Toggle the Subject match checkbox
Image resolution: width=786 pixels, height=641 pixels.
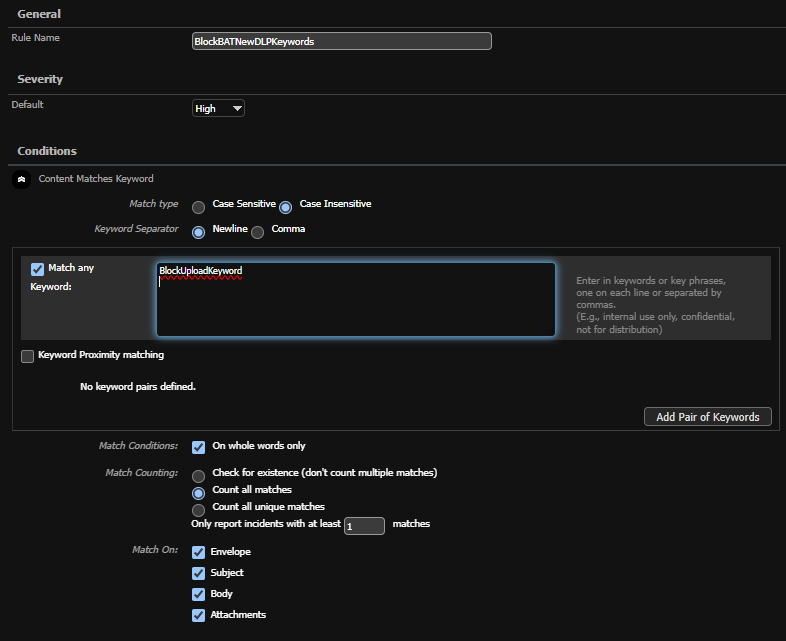[199, 574]
